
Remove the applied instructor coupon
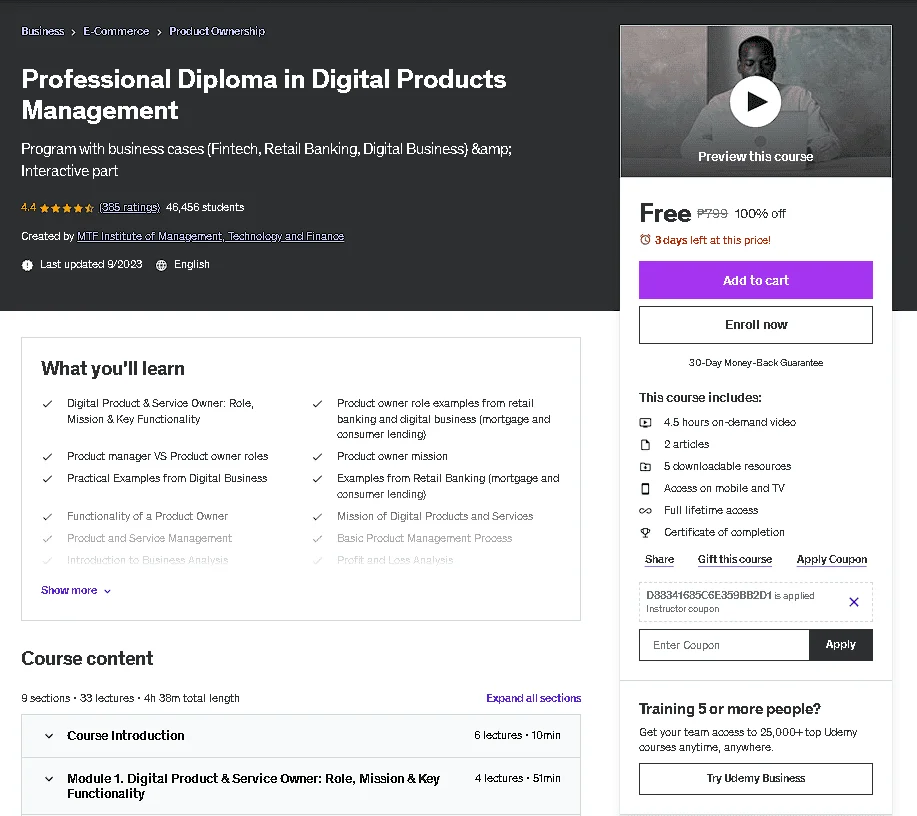point(853,602)
